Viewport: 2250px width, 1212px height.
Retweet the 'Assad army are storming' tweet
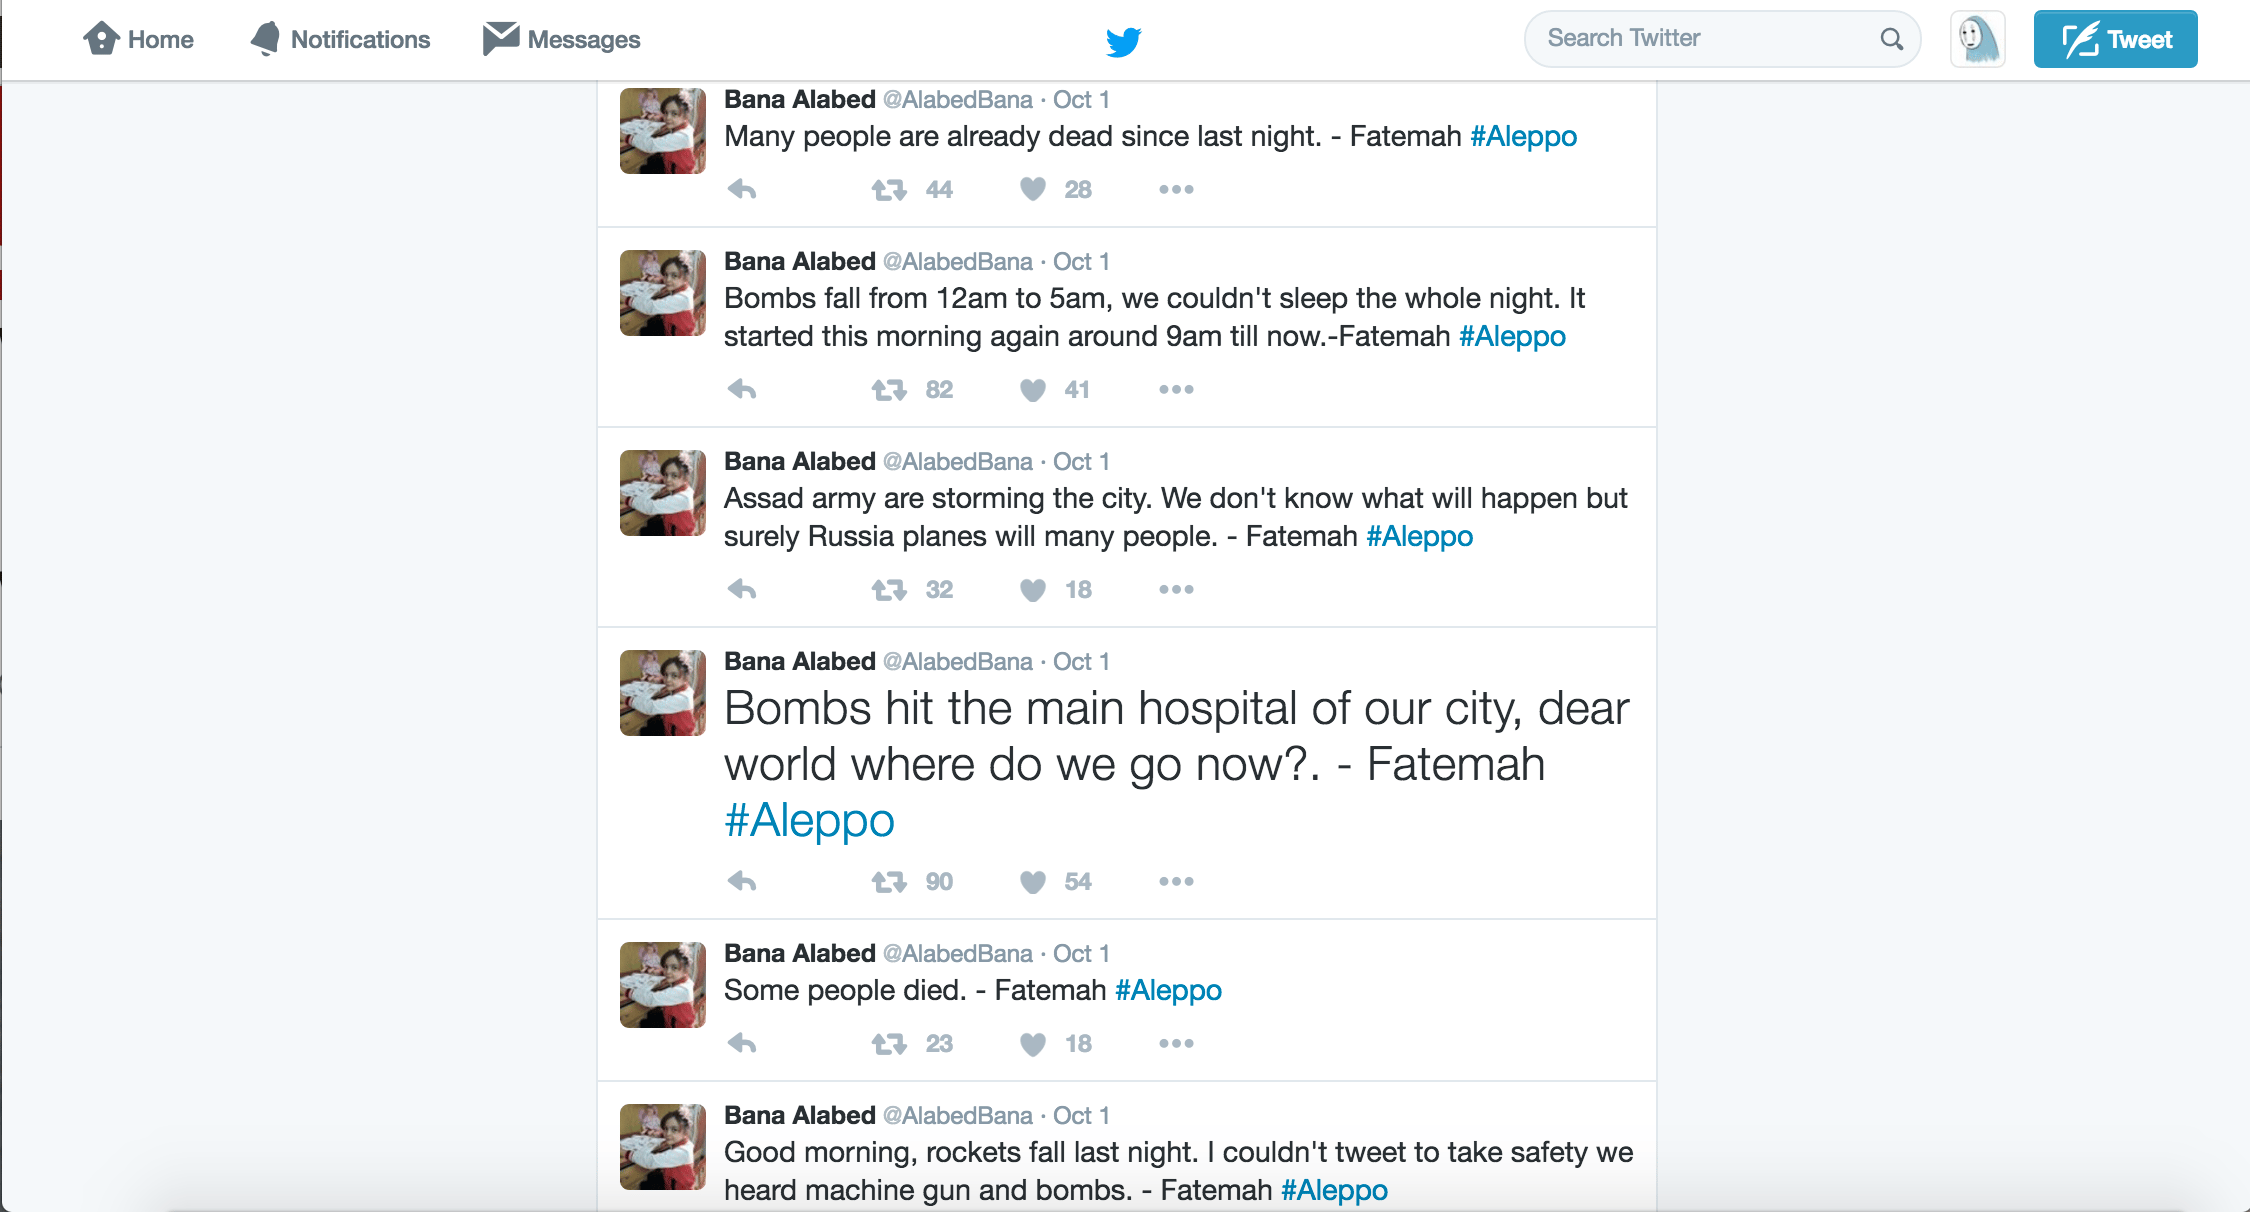889,589
